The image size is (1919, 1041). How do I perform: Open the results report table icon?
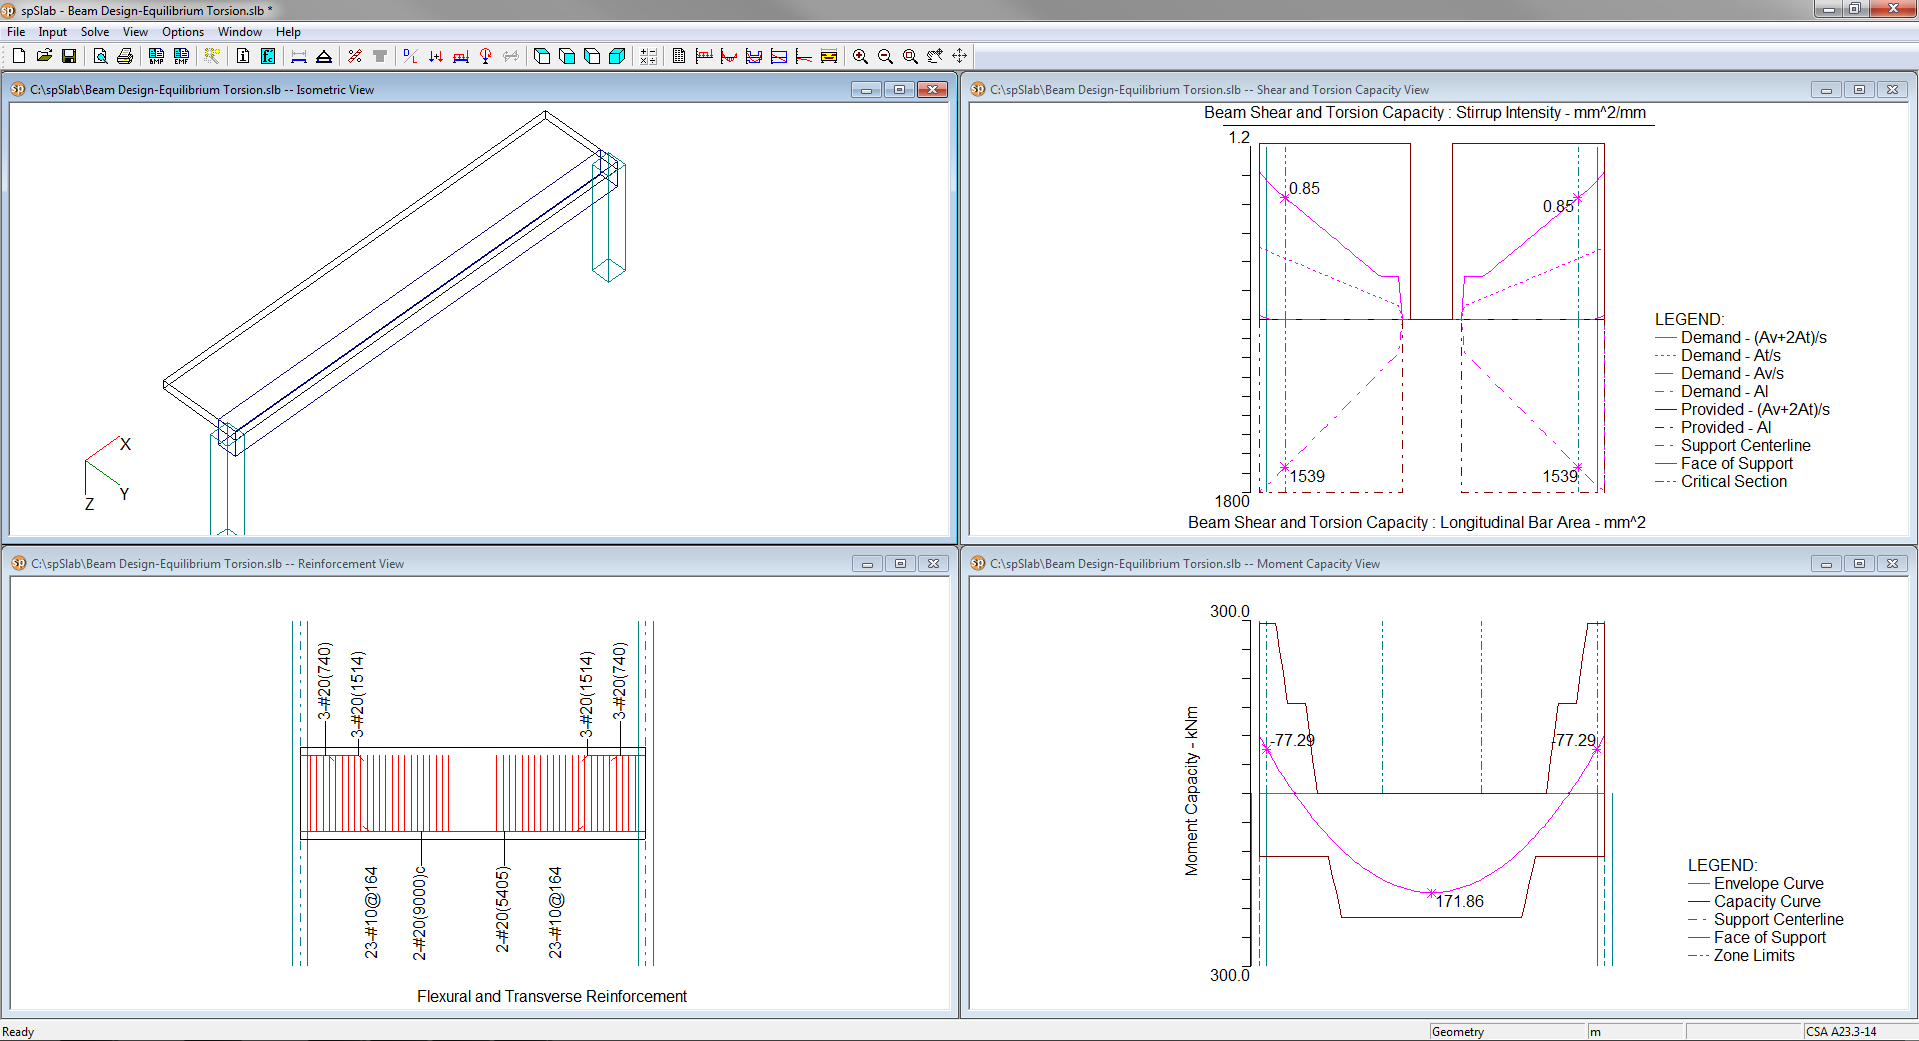(x=679, y=56)
